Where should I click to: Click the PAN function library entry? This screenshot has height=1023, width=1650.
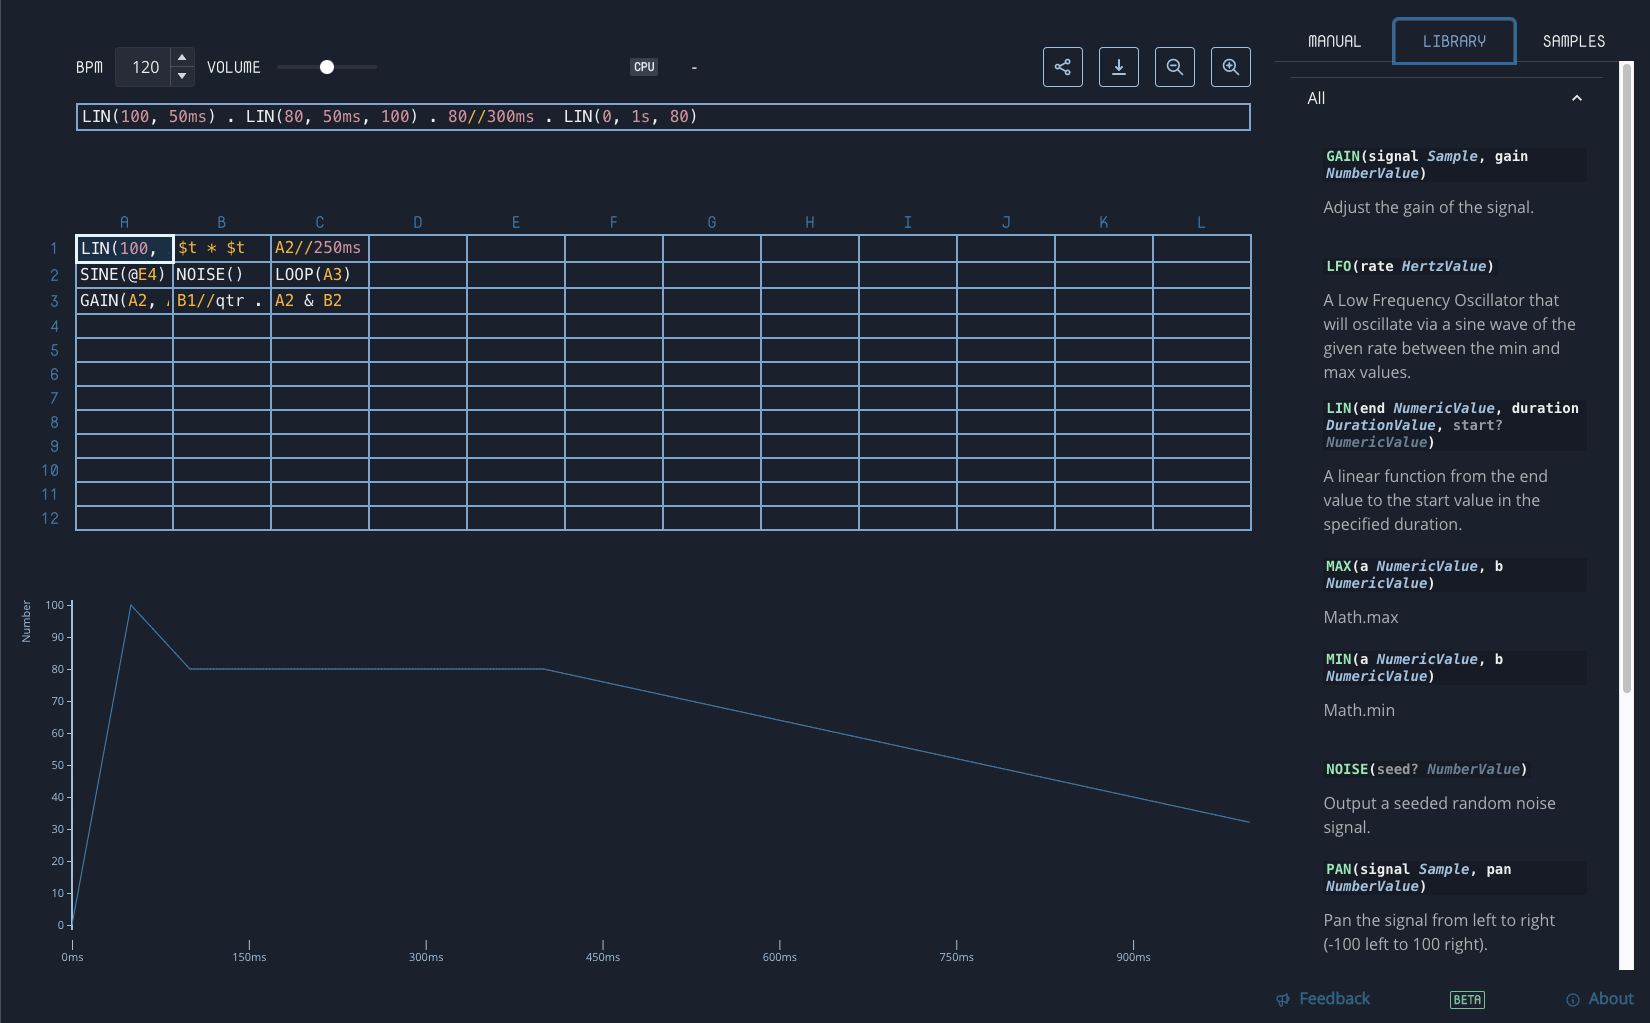(x=1454, y=878)
